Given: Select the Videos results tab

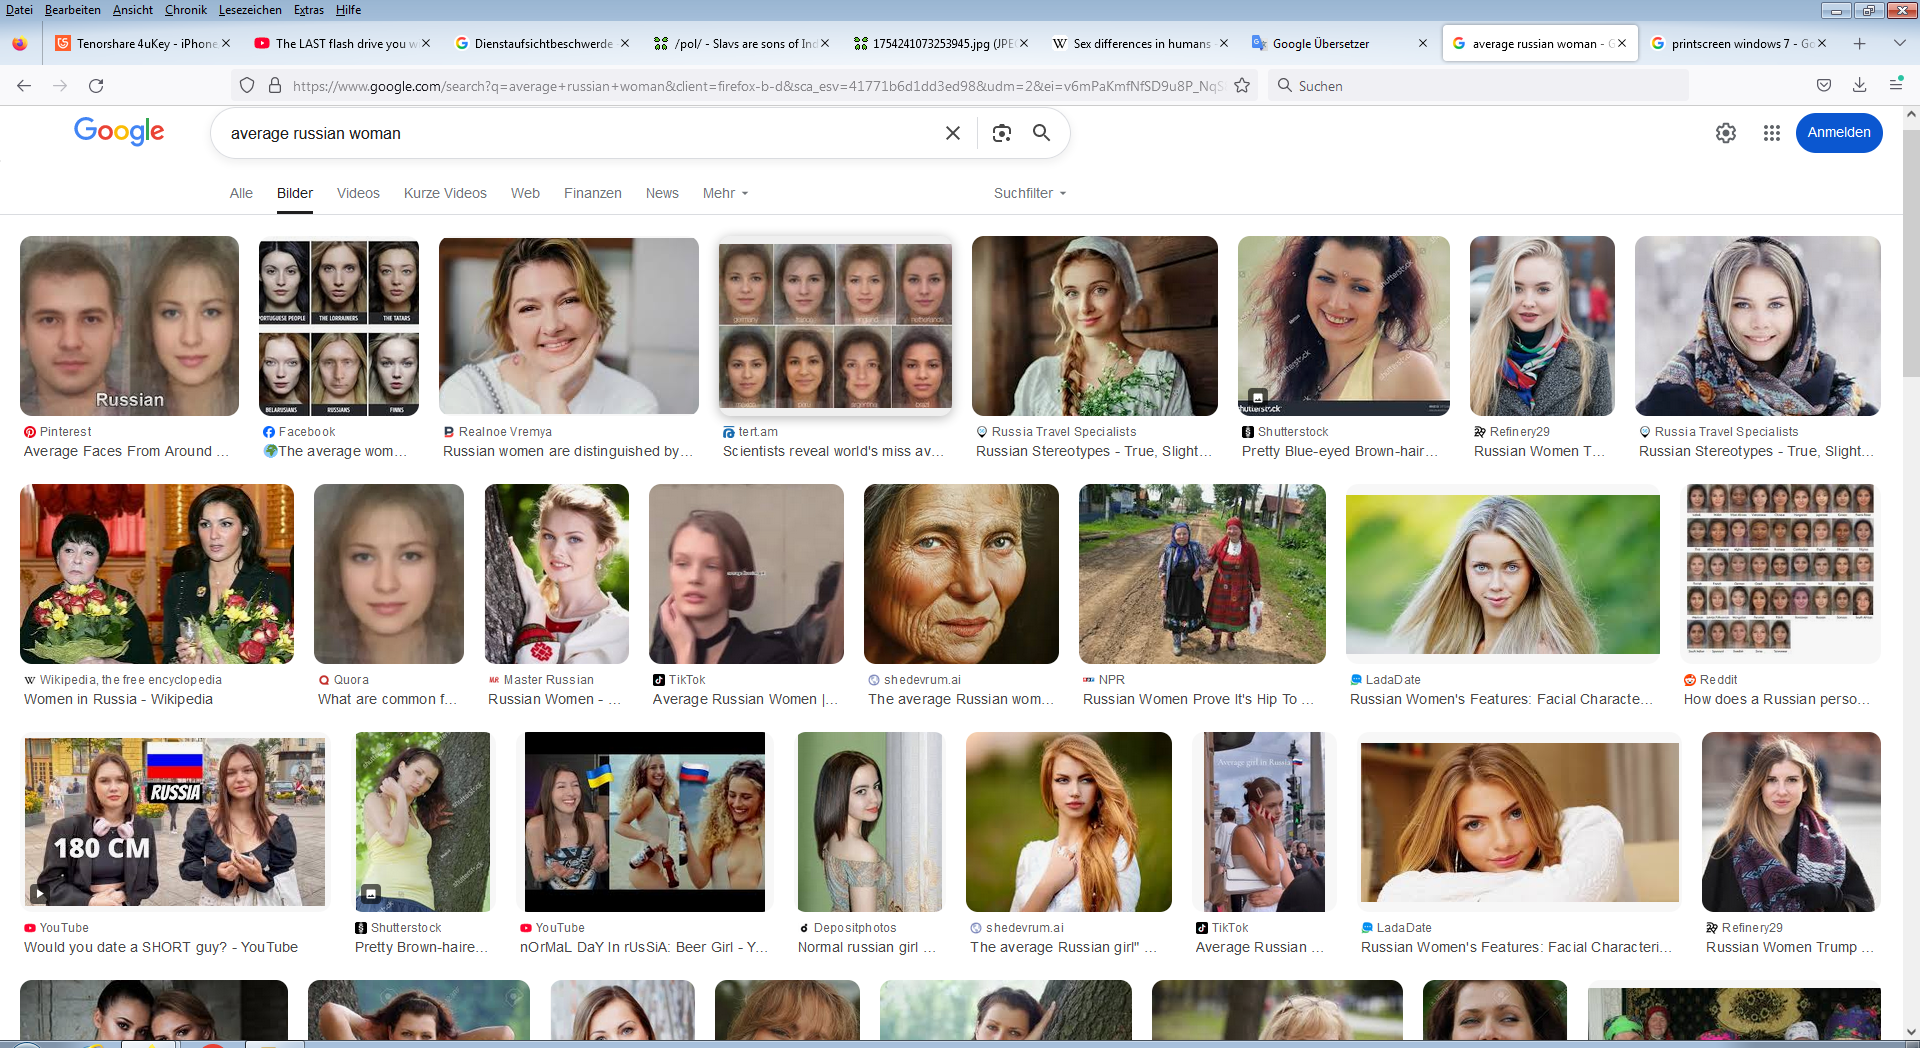Looking at the screenshot, I should [358, 193].
